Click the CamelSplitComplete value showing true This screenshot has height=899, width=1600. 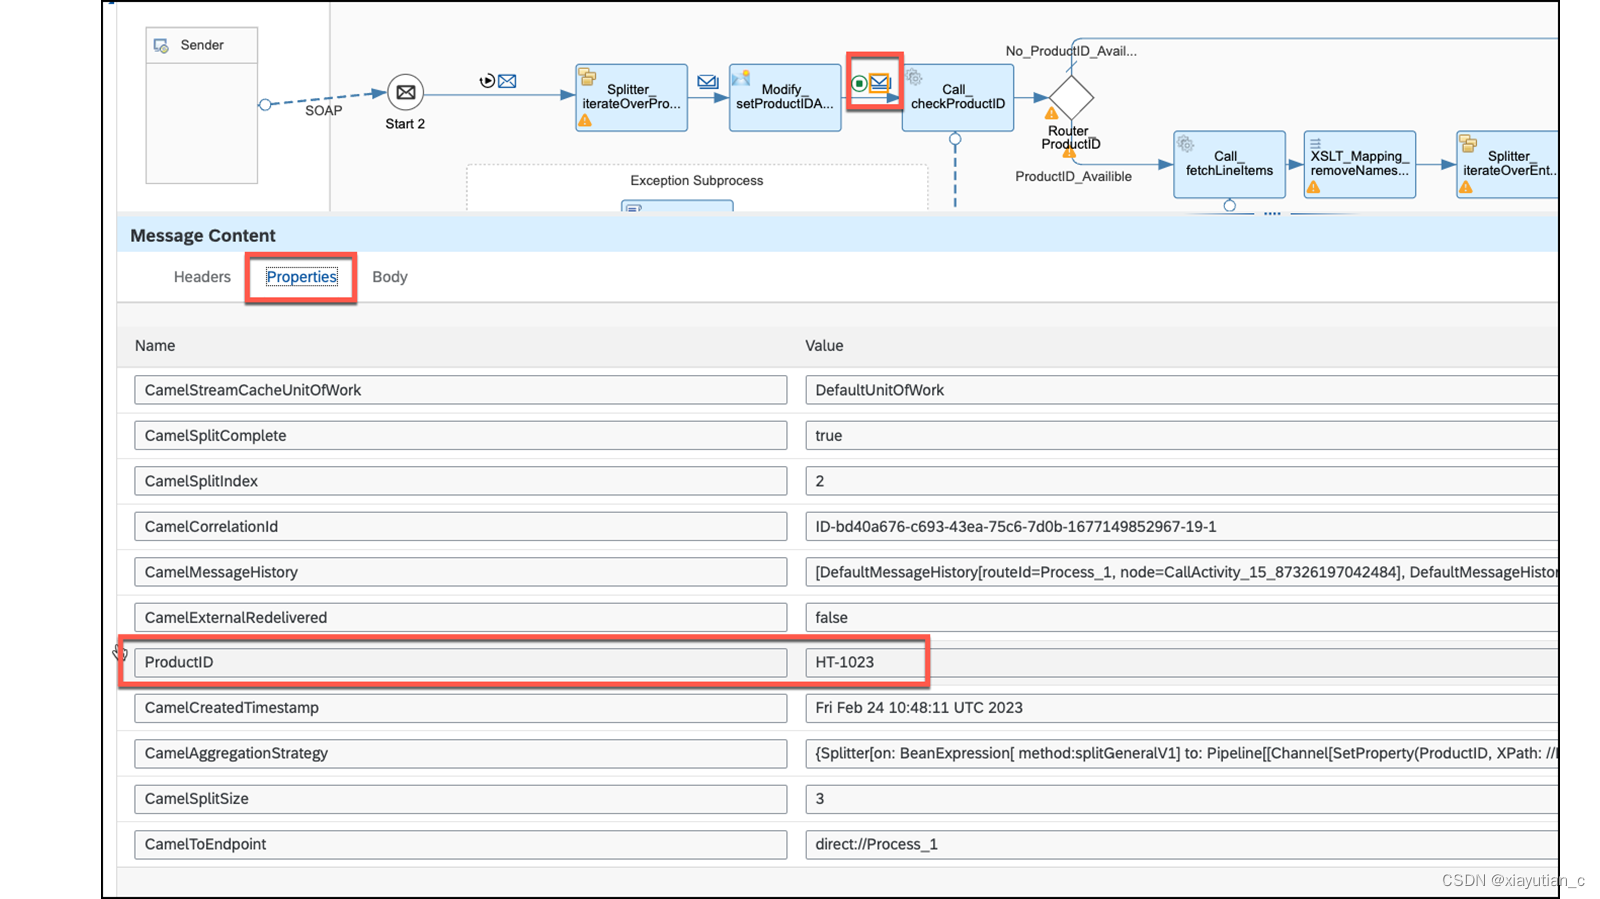coord(1181,435)
